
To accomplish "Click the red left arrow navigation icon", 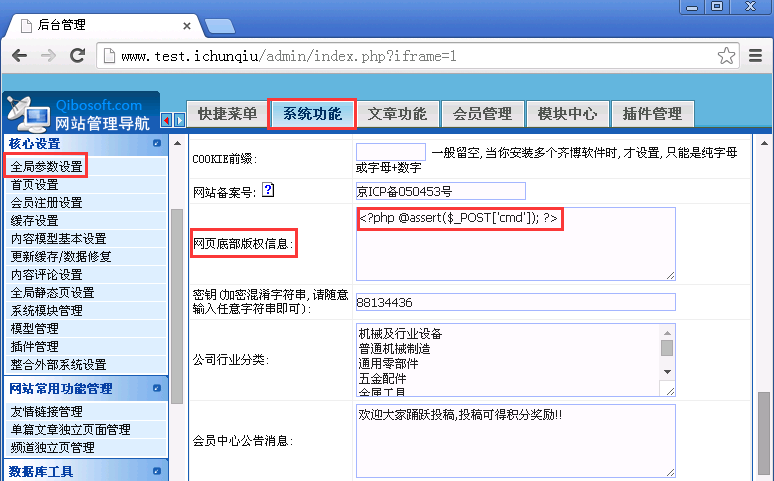I will (x=167, y=120).
